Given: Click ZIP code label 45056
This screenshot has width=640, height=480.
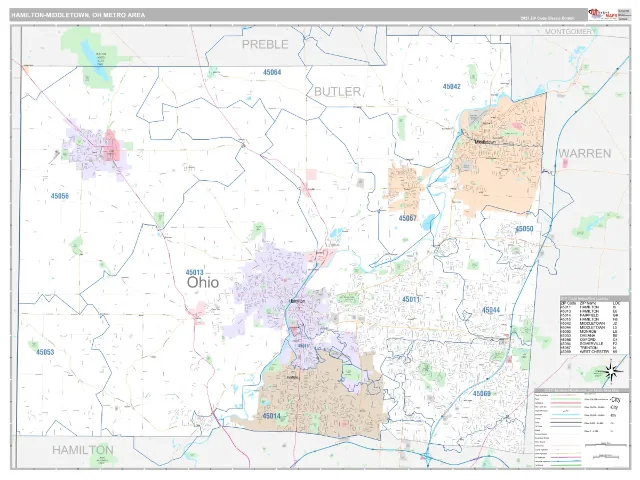Looking at the screenshot, I should (x=60, y=196).
